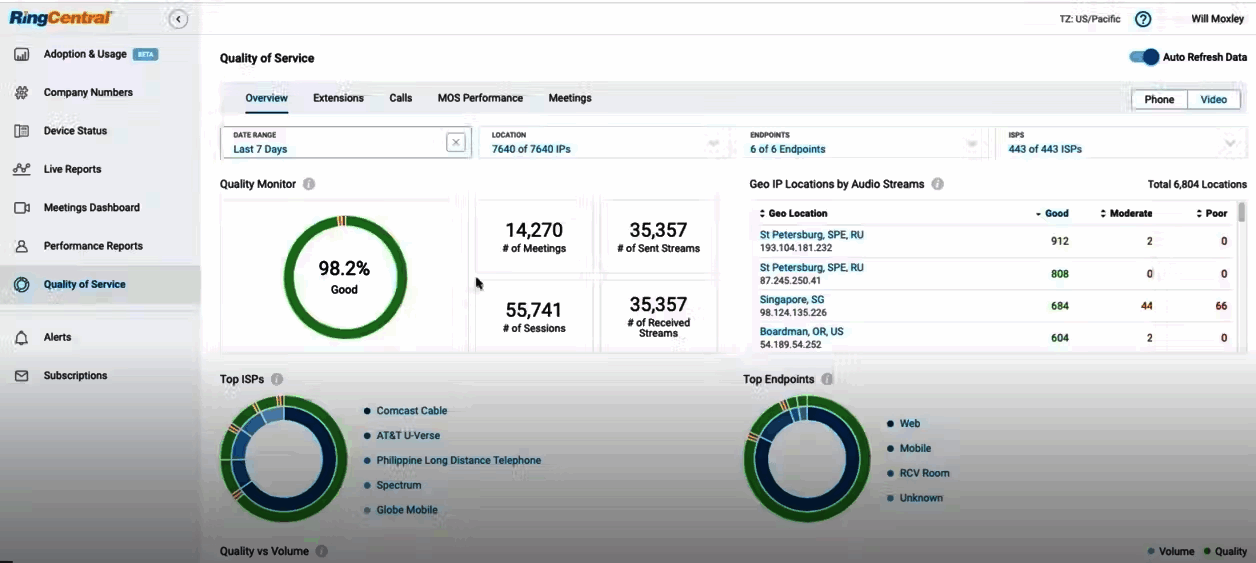1256x563 pixels.
Task: Open Live Reports in the sidebar
Action: tap(100, 169)
